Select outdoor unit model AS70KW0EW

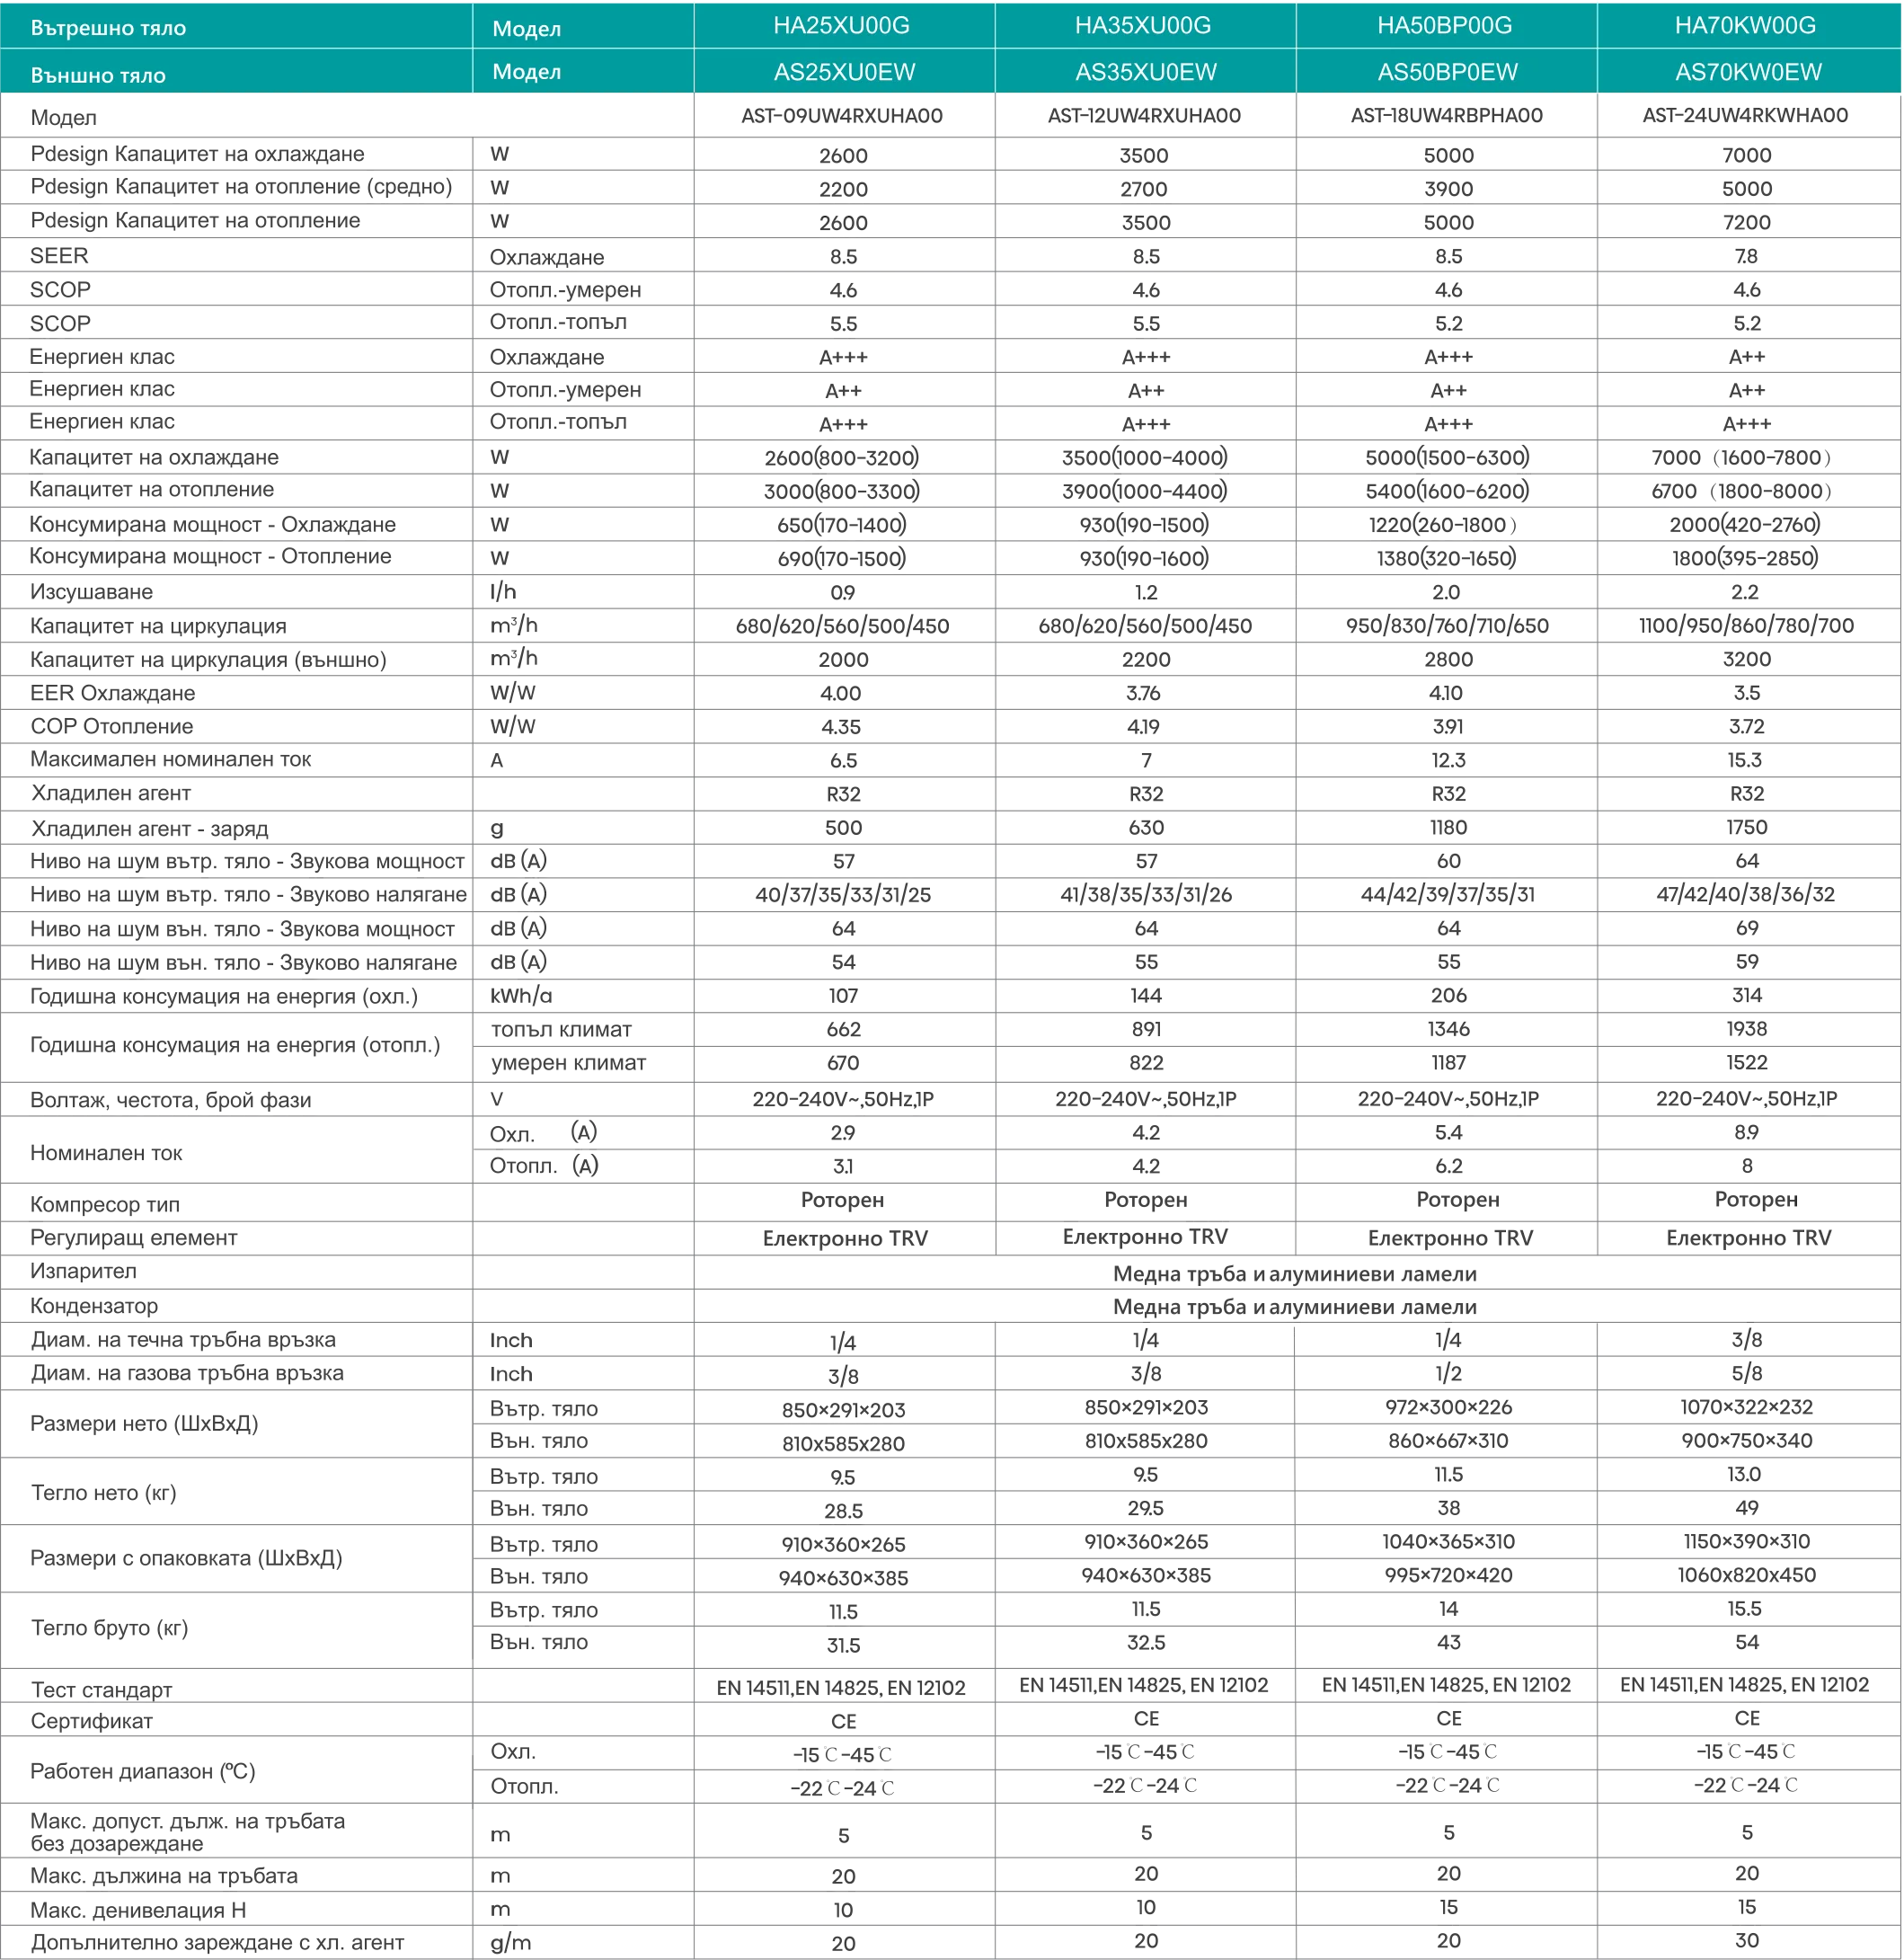[1749, 72]
